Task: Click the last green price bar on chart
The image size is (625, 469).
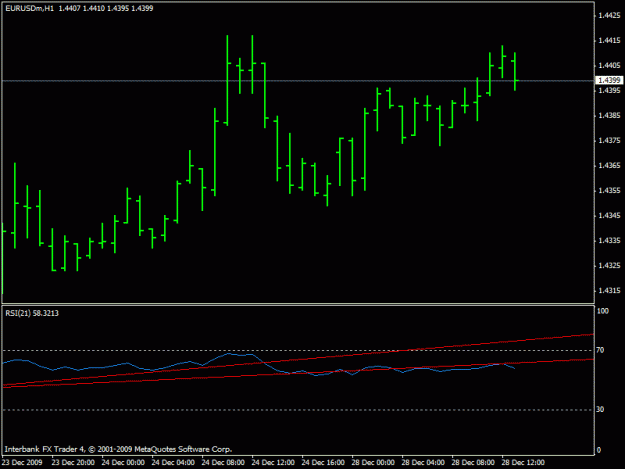Action: pyautogui.click(x=515, y=72)
